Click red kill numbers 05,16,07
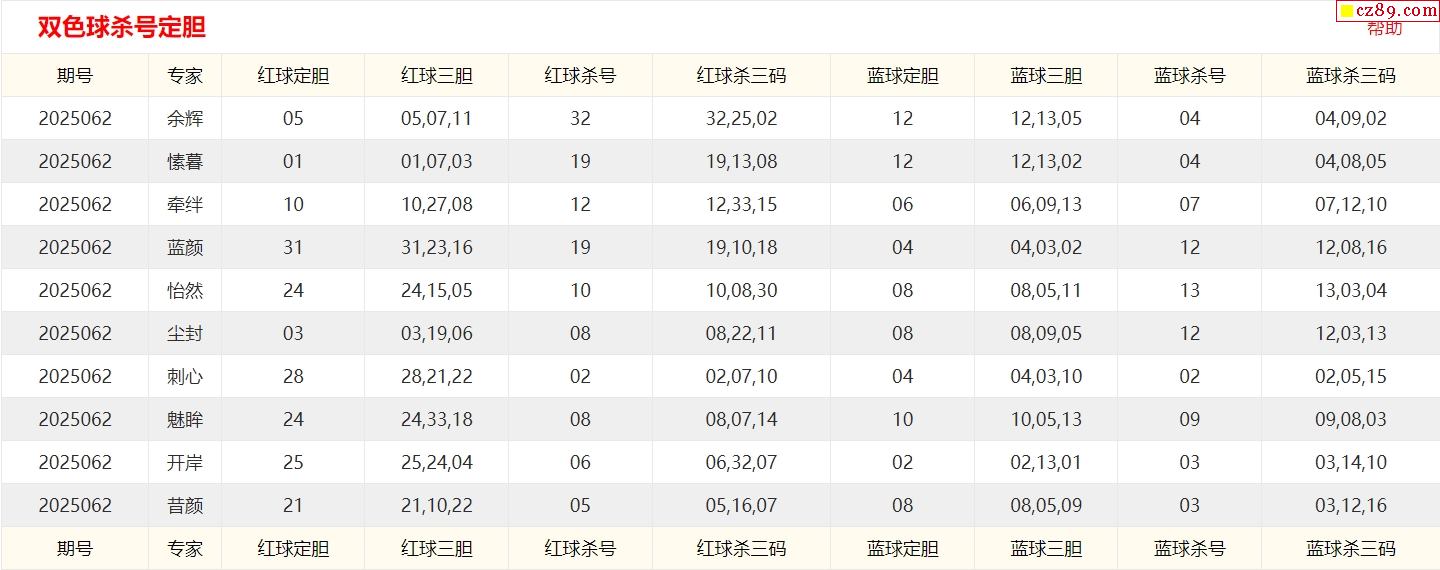This screenshot has height=570, width=1440. point(741,506)
